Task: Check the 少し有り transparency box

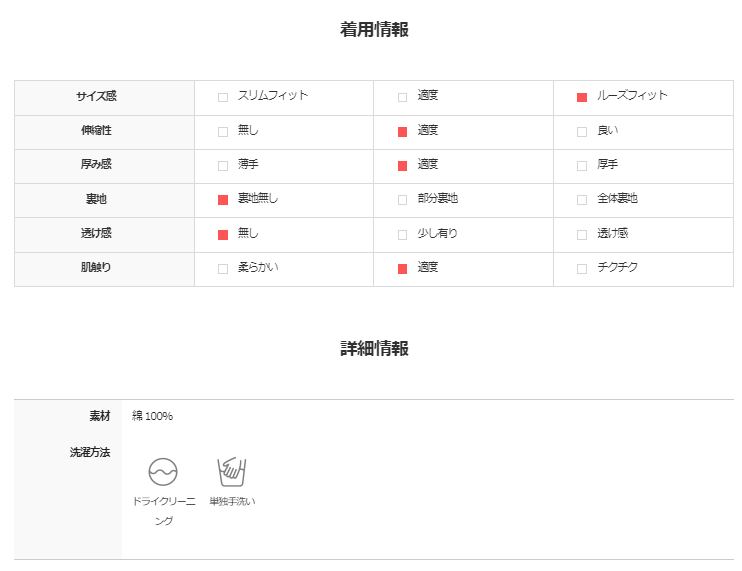Action: pyautogui.click(x=402, y=235)
